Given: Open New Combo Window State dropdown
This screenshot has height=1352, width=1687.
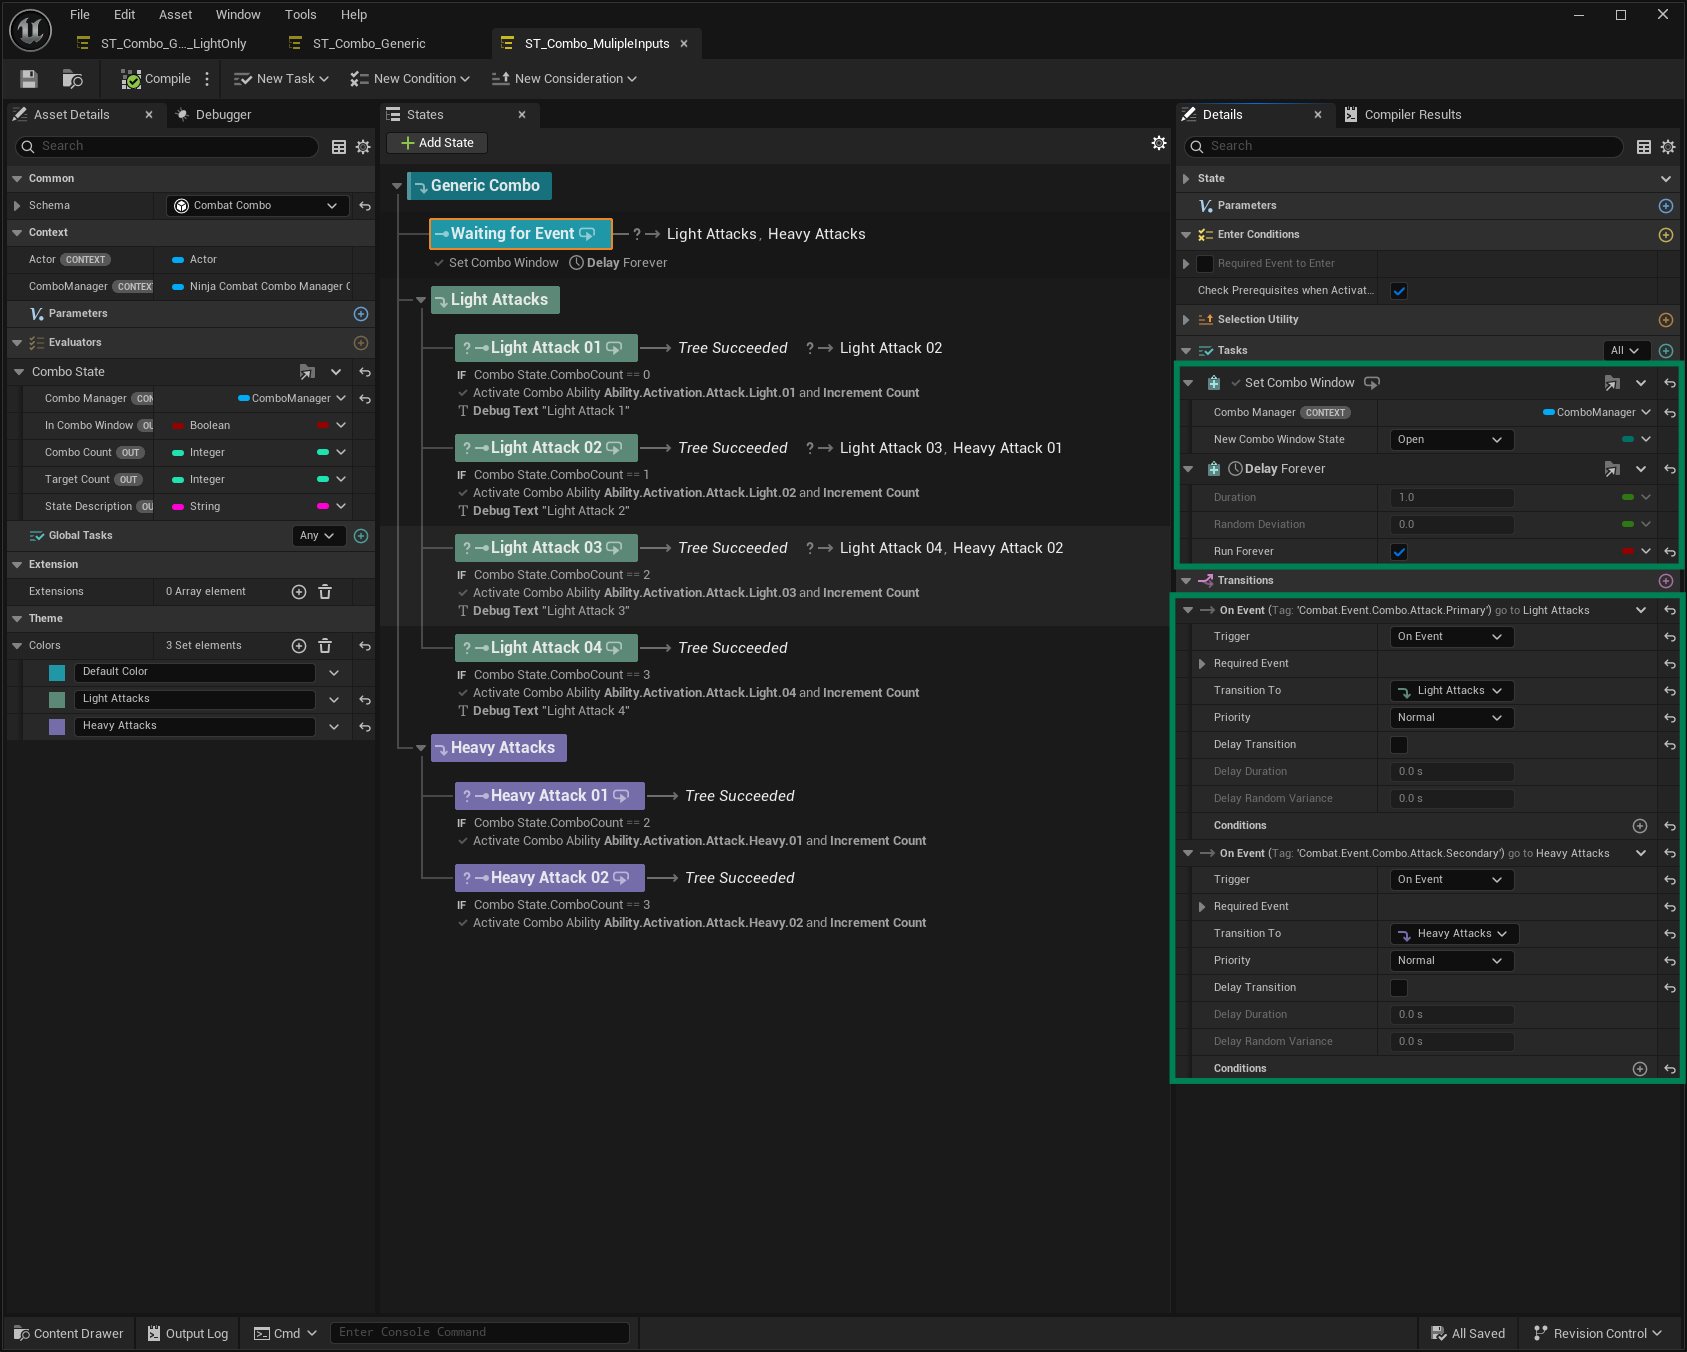Looking at the screenshot, I should click(x=1452, y=440).
